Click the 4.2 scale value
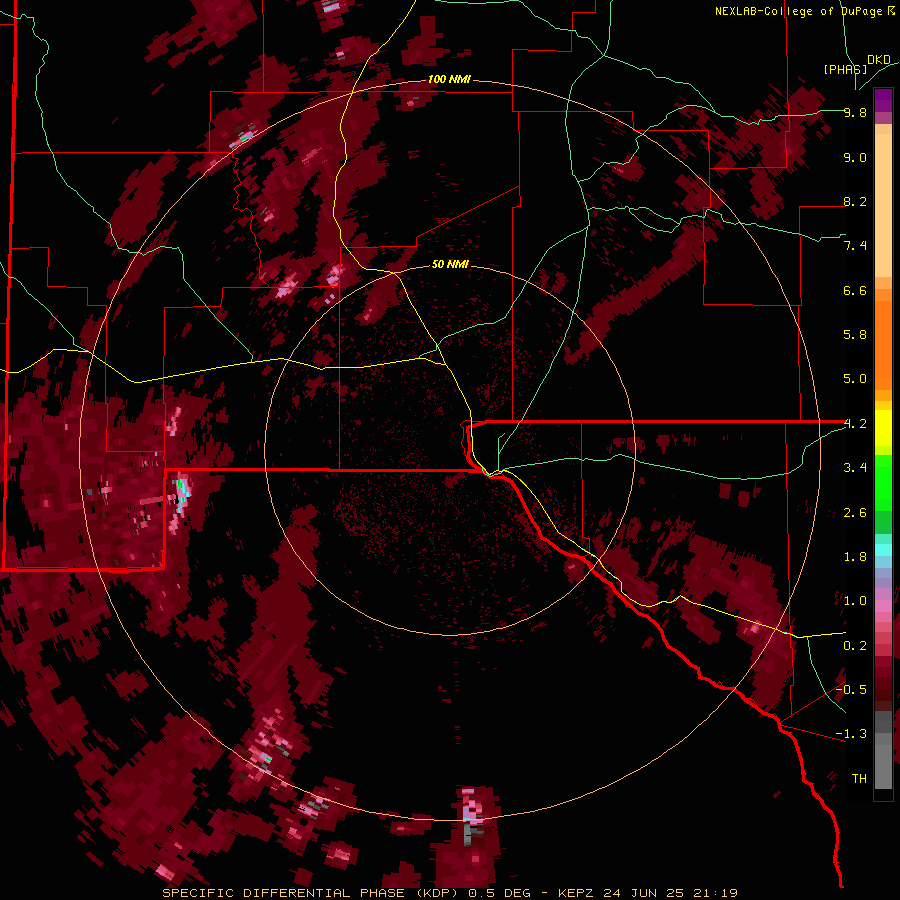Viewport: 900px width, 900px height. click(x=855, y=424)
